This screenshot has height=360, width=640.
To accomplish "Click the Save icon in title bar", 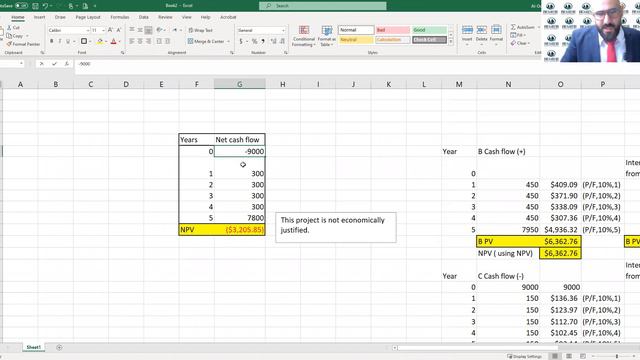I will pyautogui.click(x=36, y=6).
